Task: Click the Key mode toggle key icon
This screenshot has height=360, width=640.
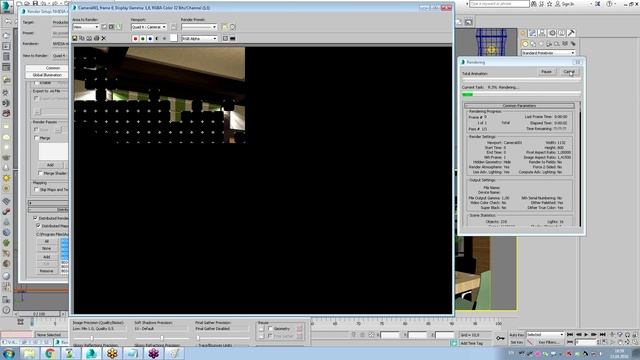Action: (x=500, y=338)
